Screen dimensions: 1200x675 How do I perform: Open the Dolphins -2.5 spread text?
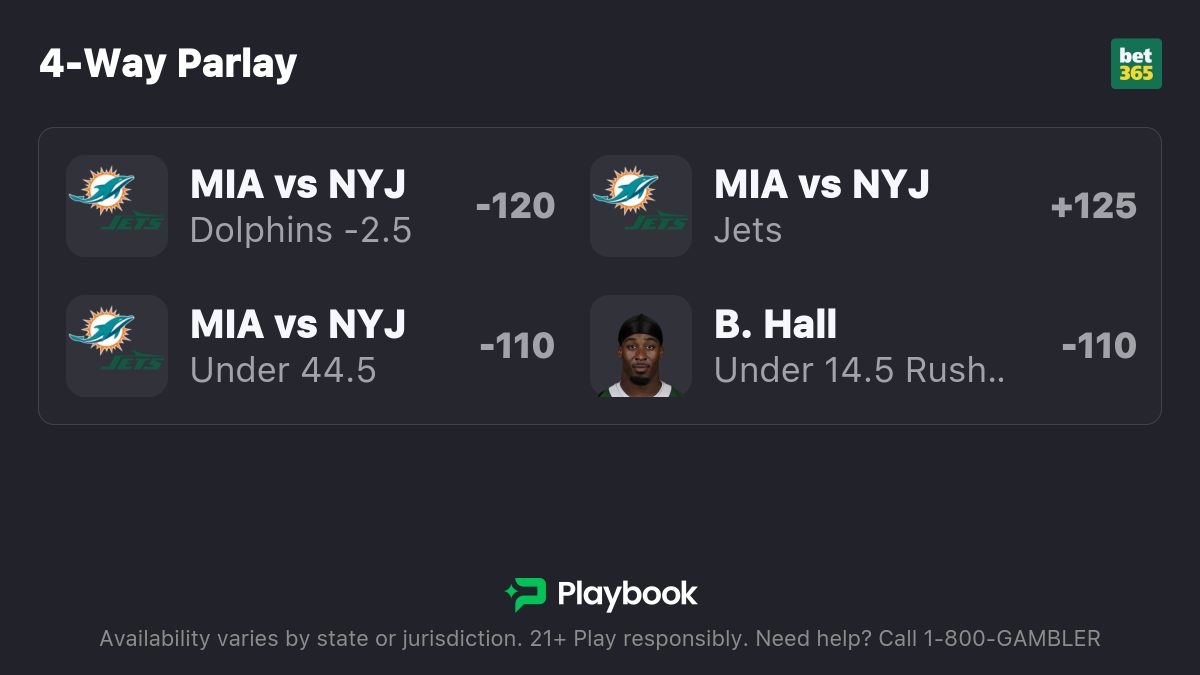[301, 231]
